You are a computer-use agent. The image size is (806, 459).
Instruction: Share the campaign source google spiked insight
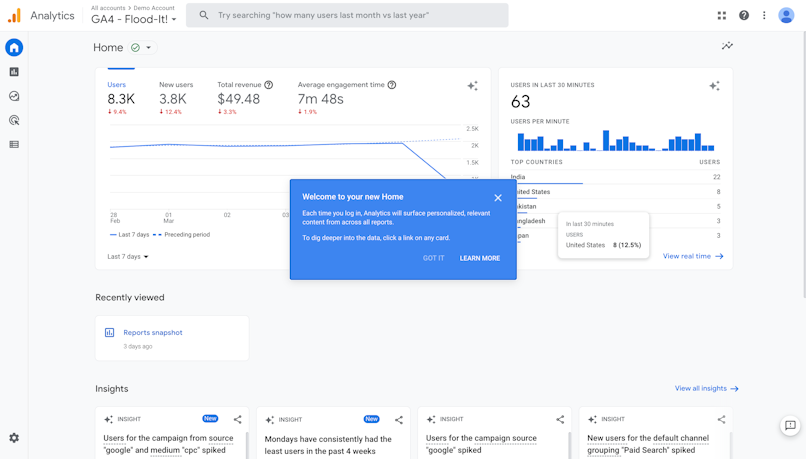point(560,419)
